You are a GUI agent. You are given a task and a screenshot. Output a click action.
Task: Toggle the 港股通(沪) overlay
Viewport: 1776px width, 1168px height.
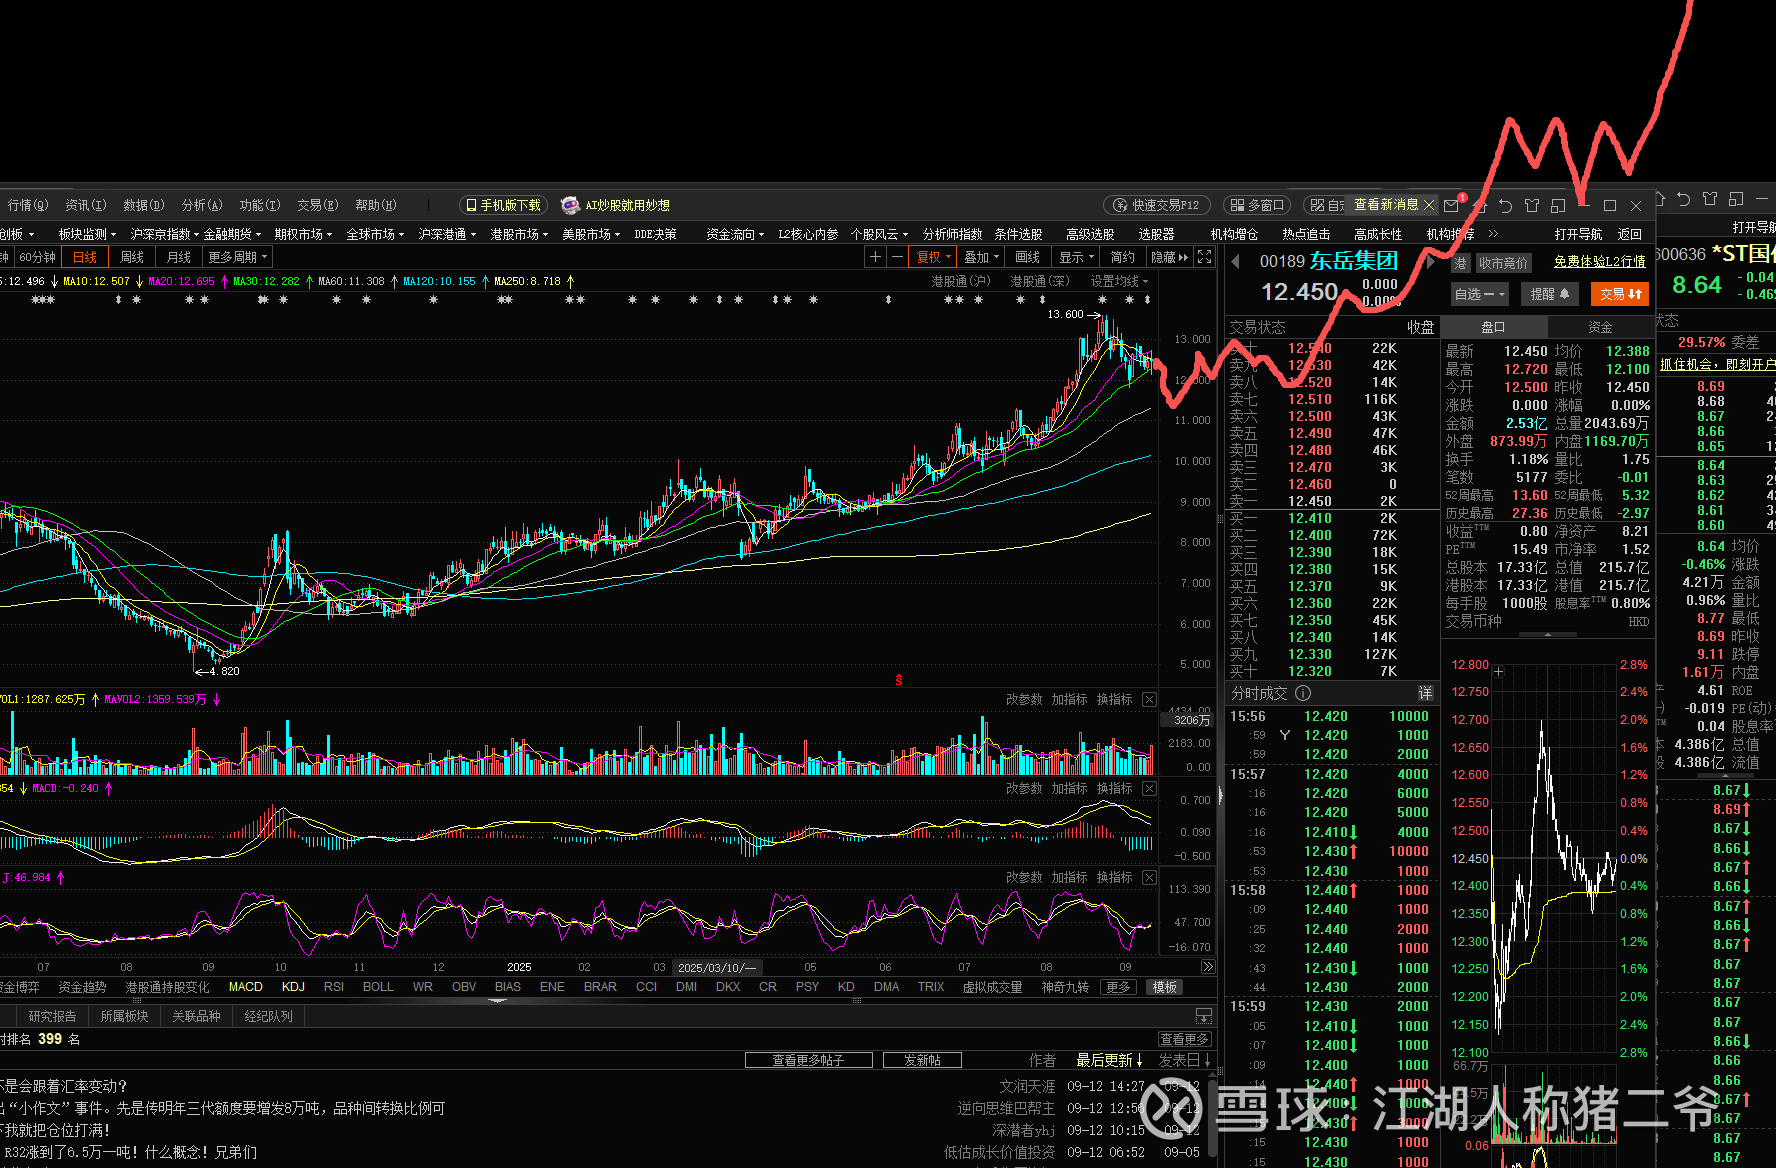[961, 281]
